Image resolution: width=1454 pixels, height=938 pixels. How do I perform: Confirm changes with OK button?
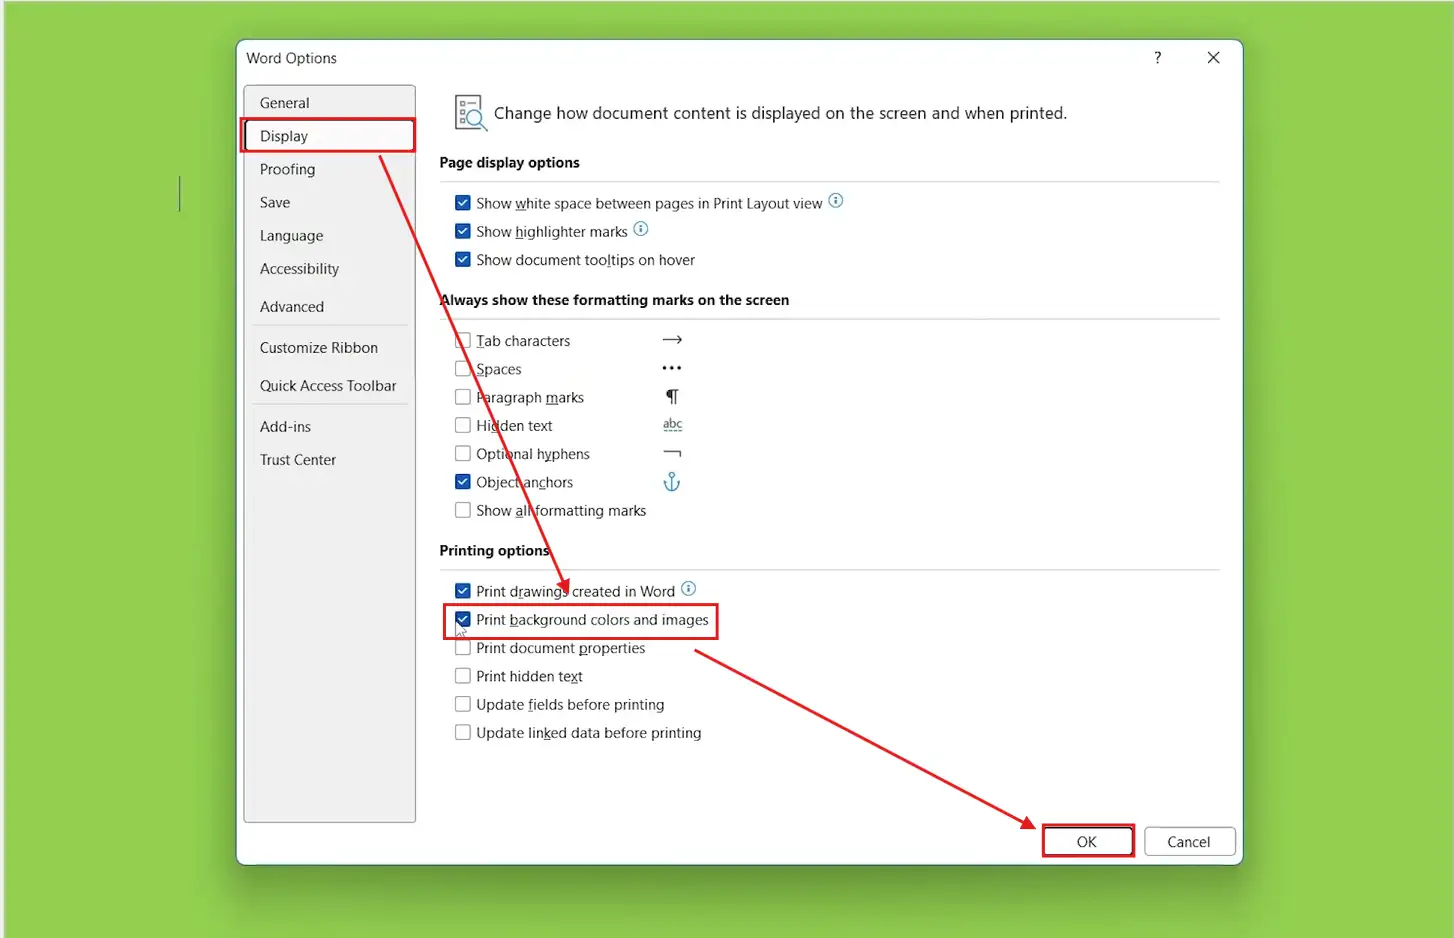(x=1087, y=842)
